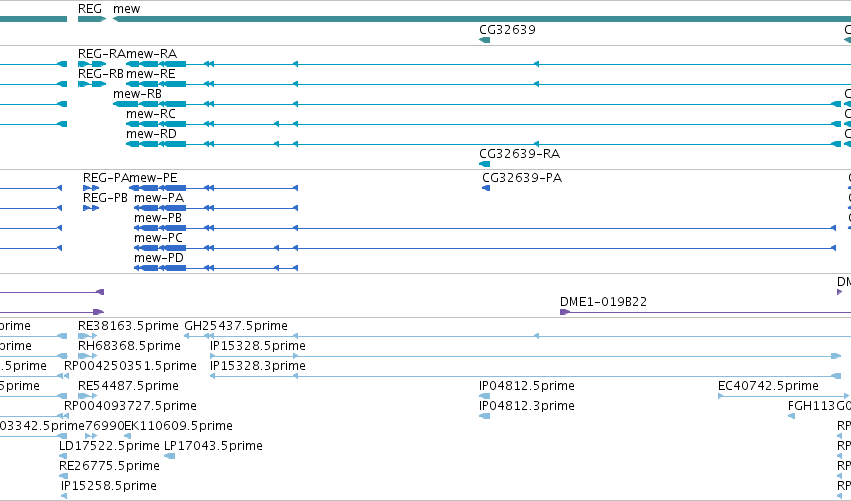This screenshot has height=501, width=851.
Task: Select the mew-PD protein label
Action: pyautogui.click(x=159, y=258)
